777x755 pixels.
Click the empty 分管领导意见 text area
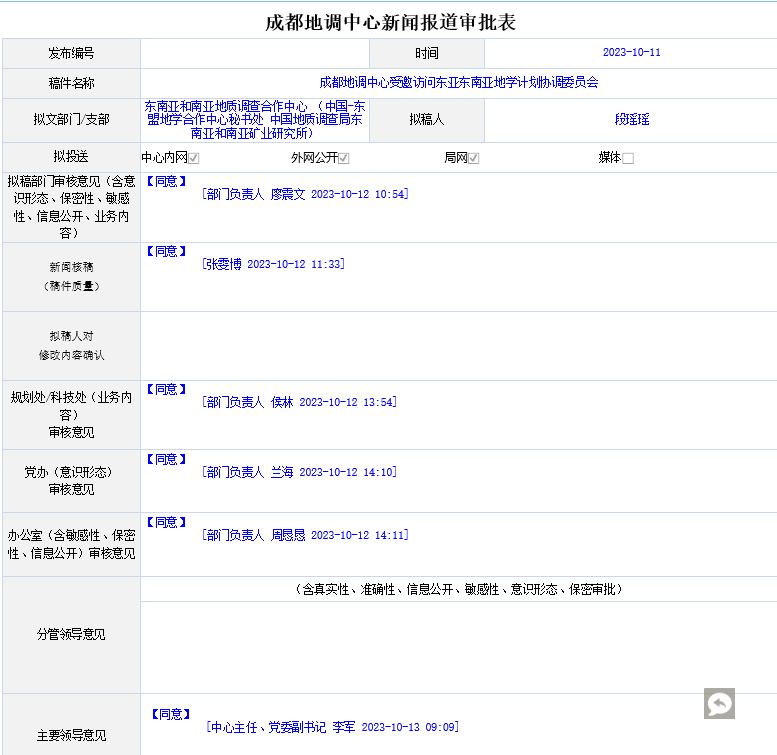point(458,646)
